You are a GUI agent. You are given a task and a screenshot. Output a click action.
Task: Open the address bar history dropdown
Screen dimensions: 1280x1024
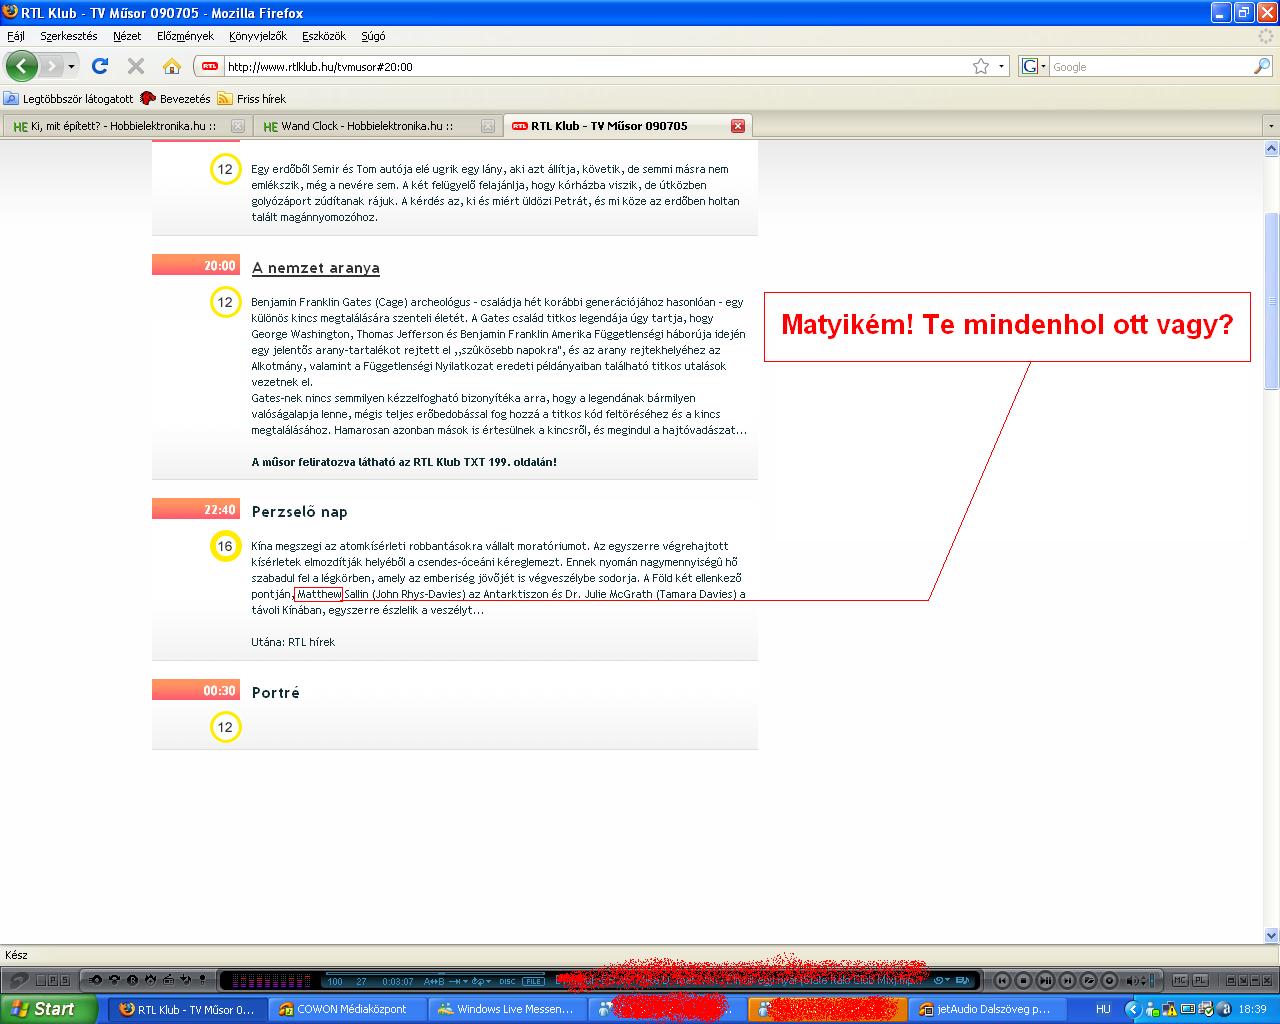(x=1001, y=66)
